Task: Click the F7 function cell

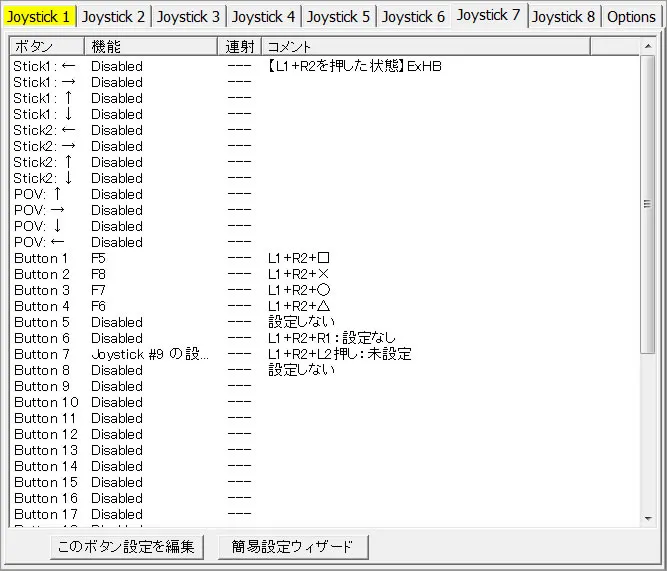Action: click(98, 290)
